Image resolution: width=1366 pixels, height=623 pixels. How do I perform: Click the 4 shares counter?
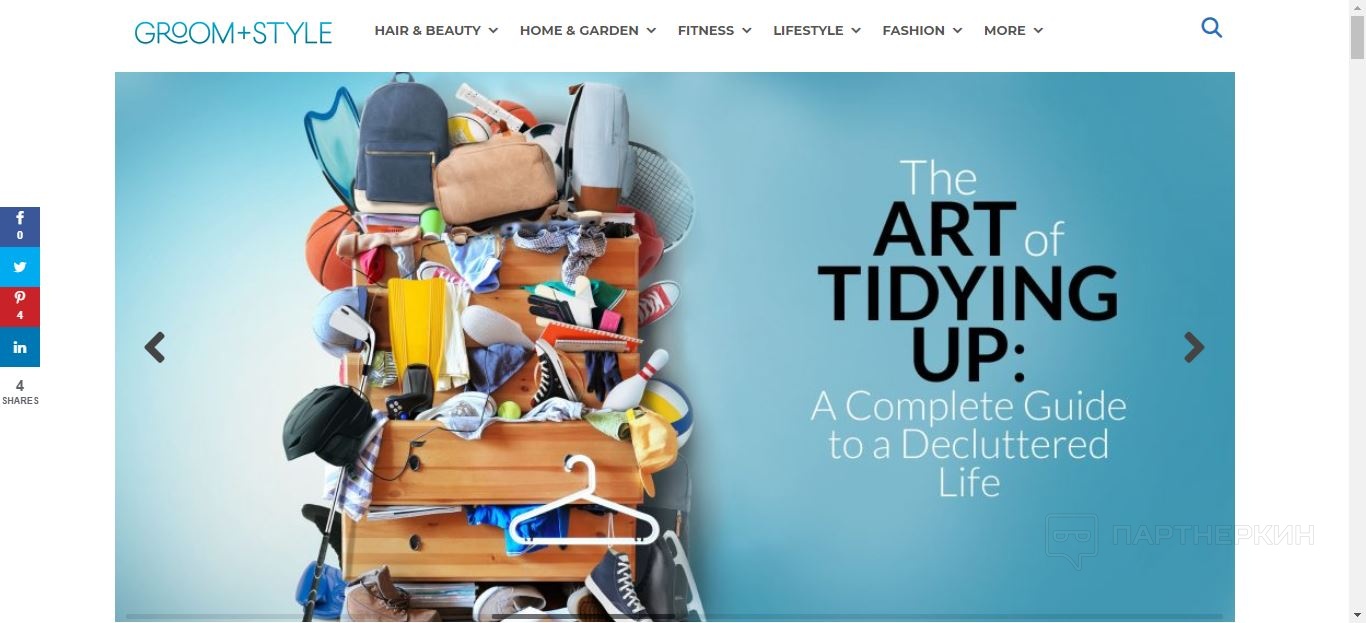pyautogui.click(x=20, y=391)
